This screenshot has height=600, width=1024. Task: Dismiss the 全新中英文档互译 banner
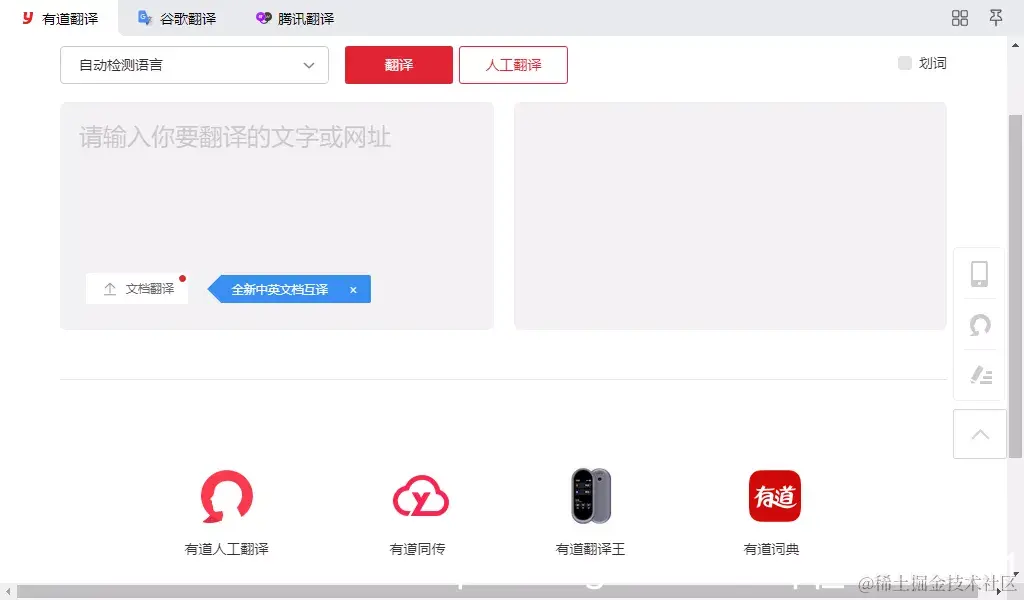point(353,289)
